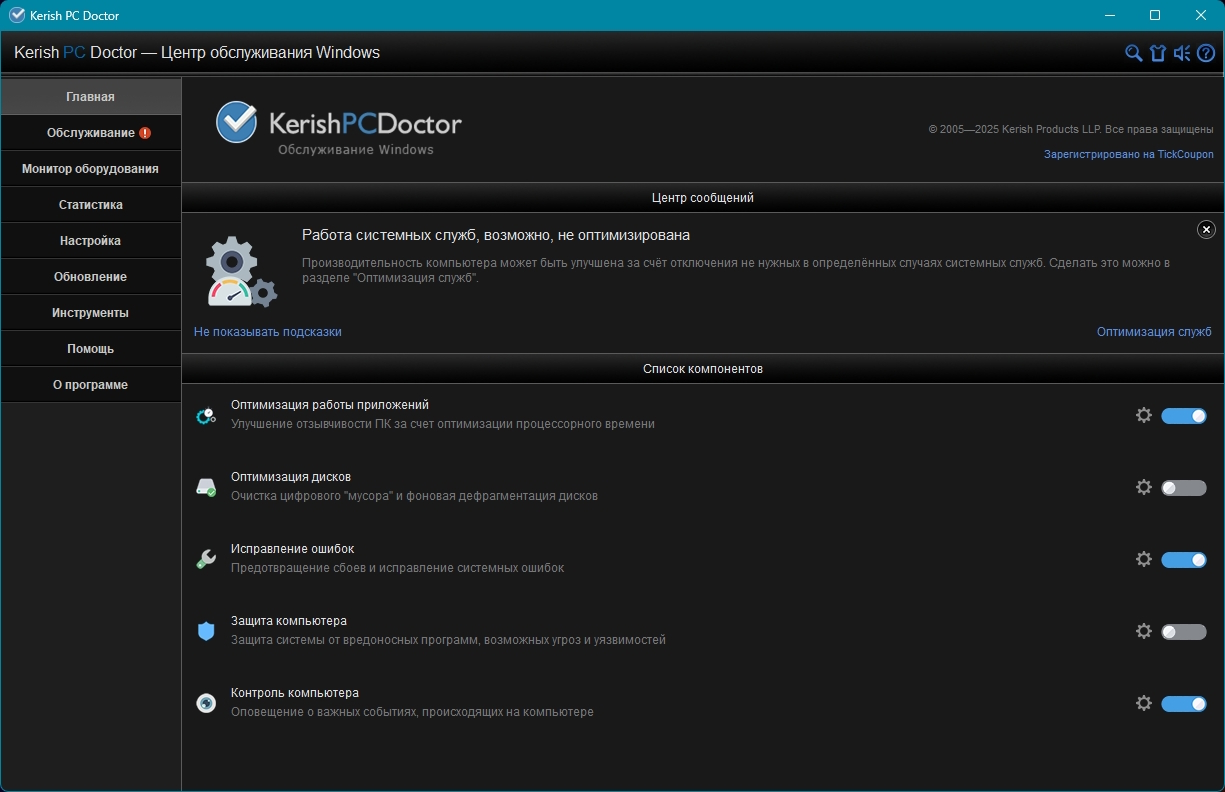The width and height of the screenshot is (1225, 792).
Task: Enable the Оптимизация дисков toggle
Action: pos(1184,488)
